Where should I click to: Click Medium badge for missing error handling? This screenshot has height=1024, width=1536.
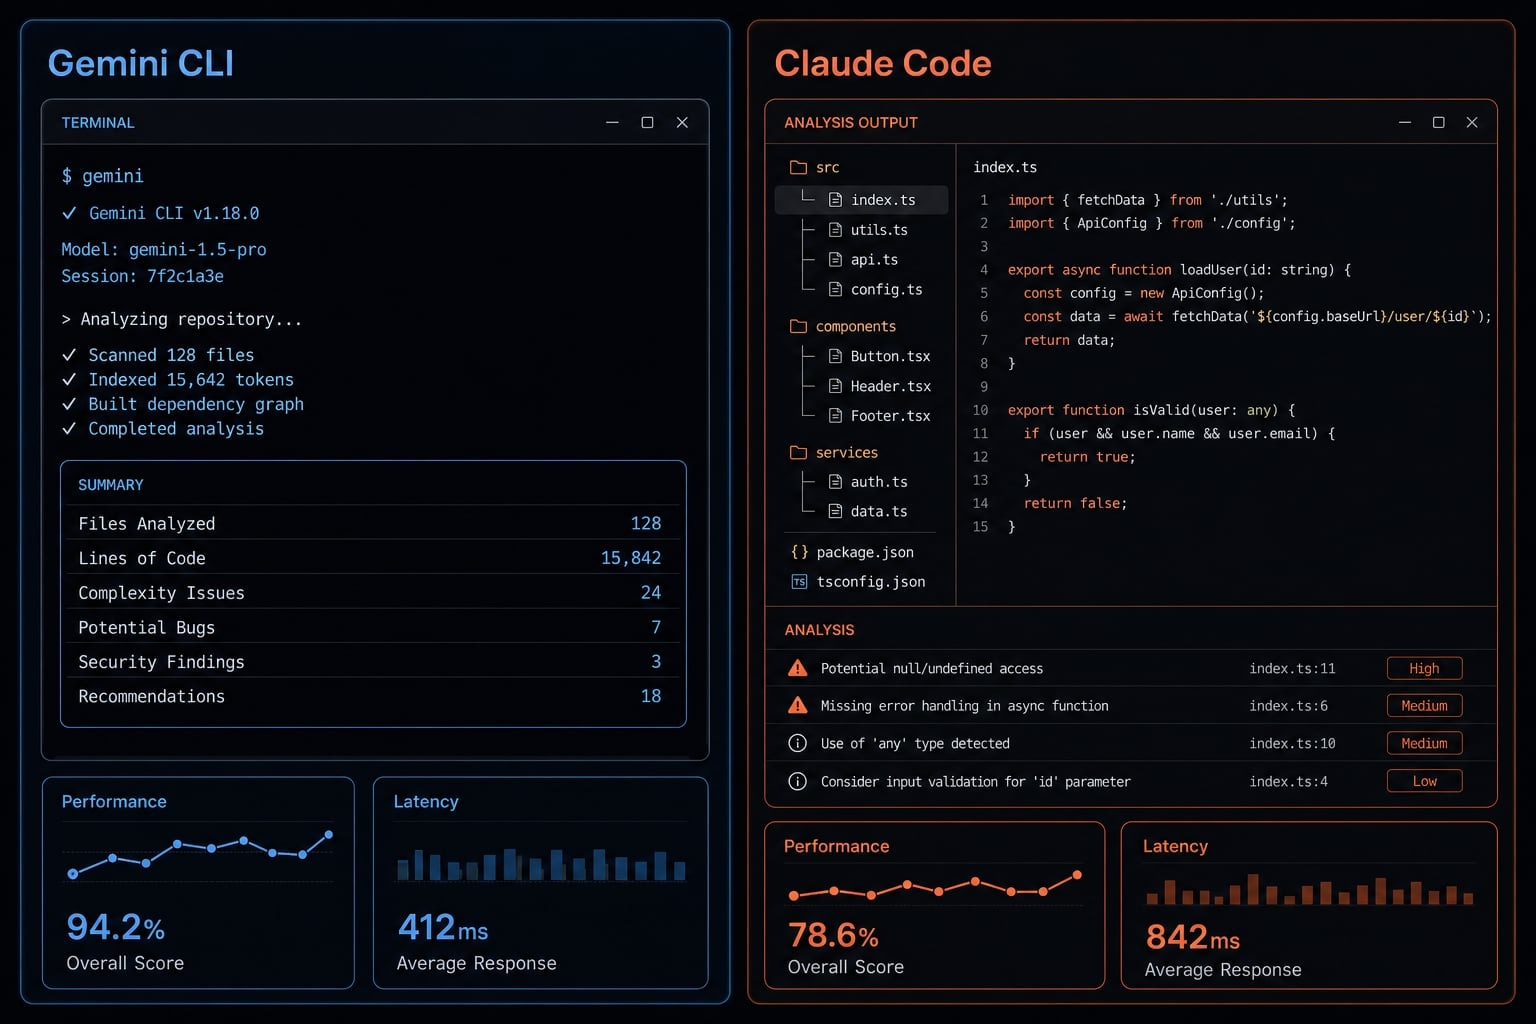pyautogui.click(x=1424, y=705)
